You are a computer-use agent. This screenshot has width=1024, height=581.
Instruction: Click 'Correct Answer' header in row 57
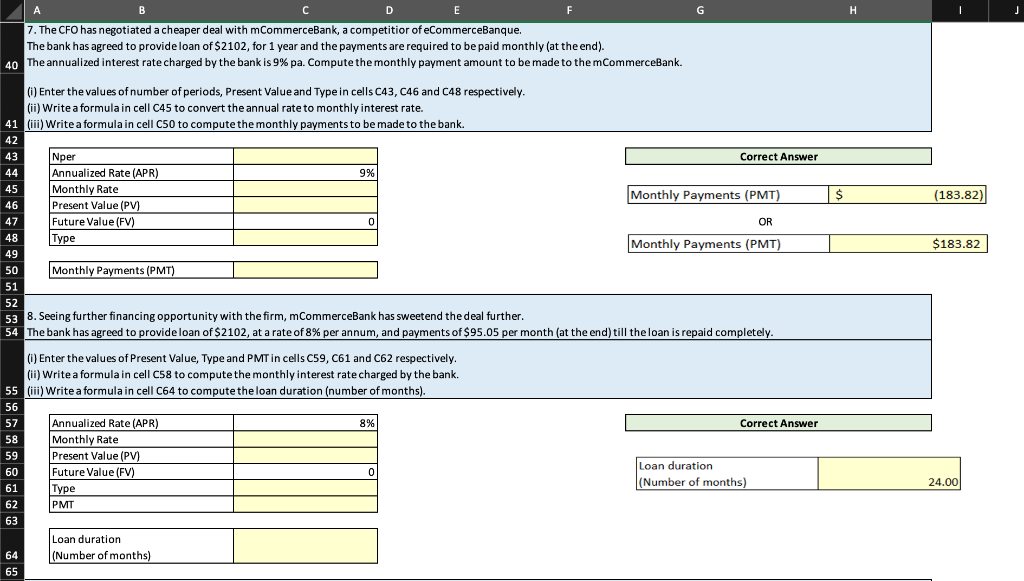(778, 423)
